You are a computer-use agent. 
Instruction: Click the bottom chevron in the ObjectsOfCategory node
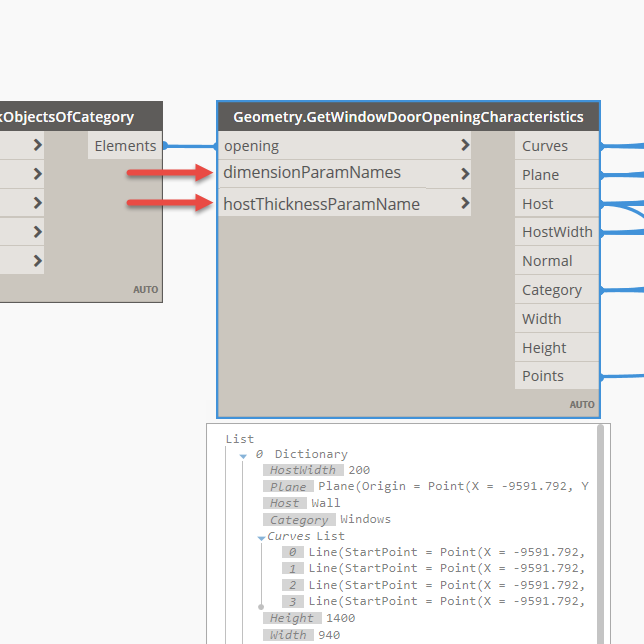tap(37, 261)
